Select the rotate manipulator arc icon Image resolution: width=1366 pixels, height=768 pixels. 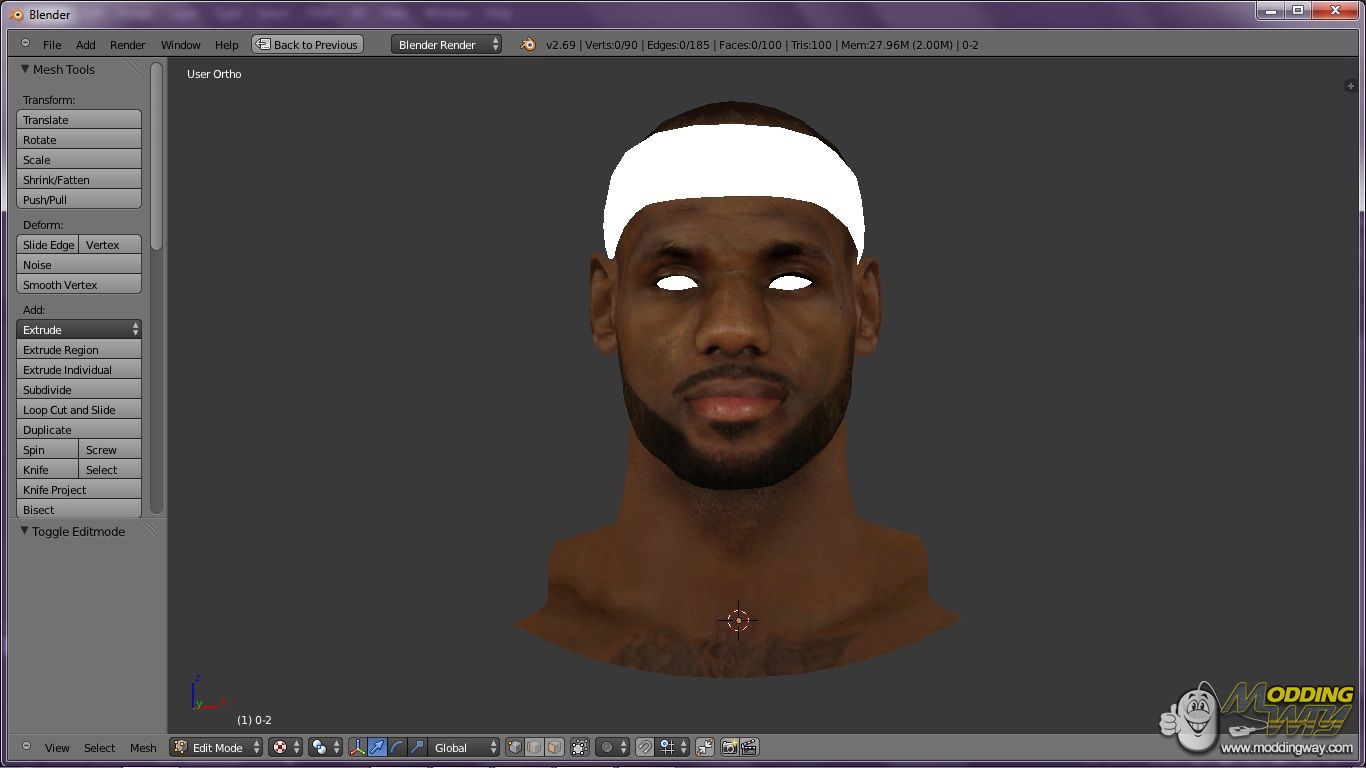click(x=397, y=747)
